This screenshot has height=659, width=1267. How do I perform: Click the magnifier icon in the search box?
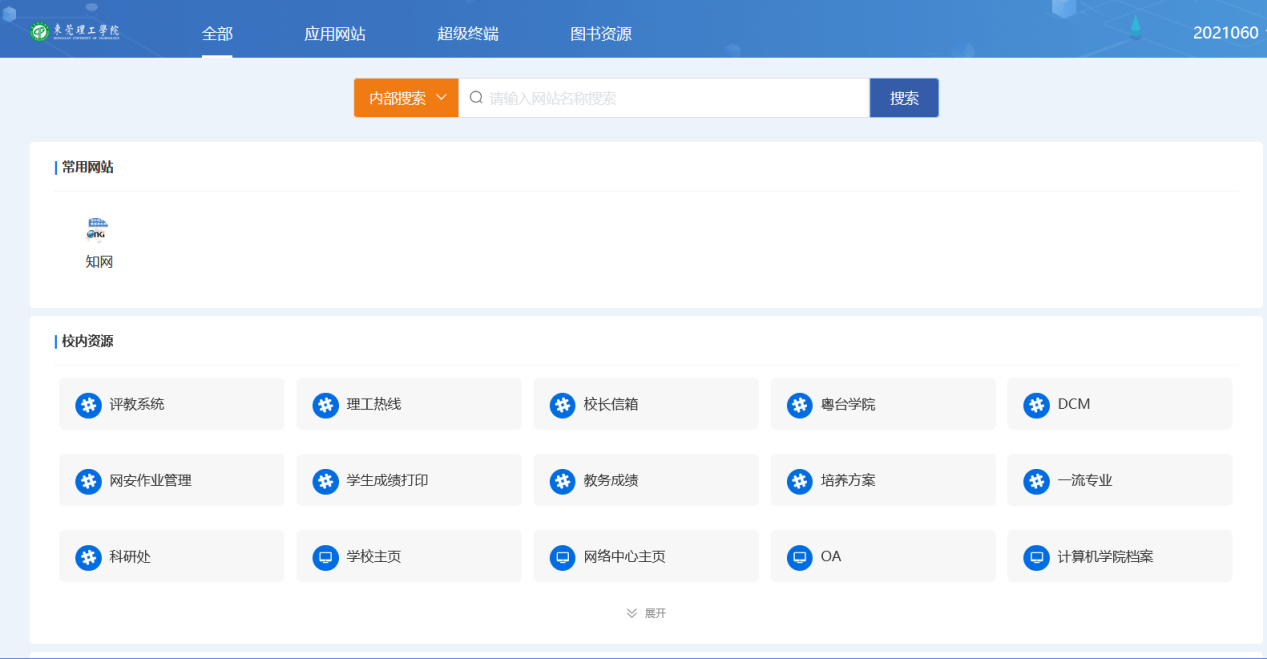[476, 98]
